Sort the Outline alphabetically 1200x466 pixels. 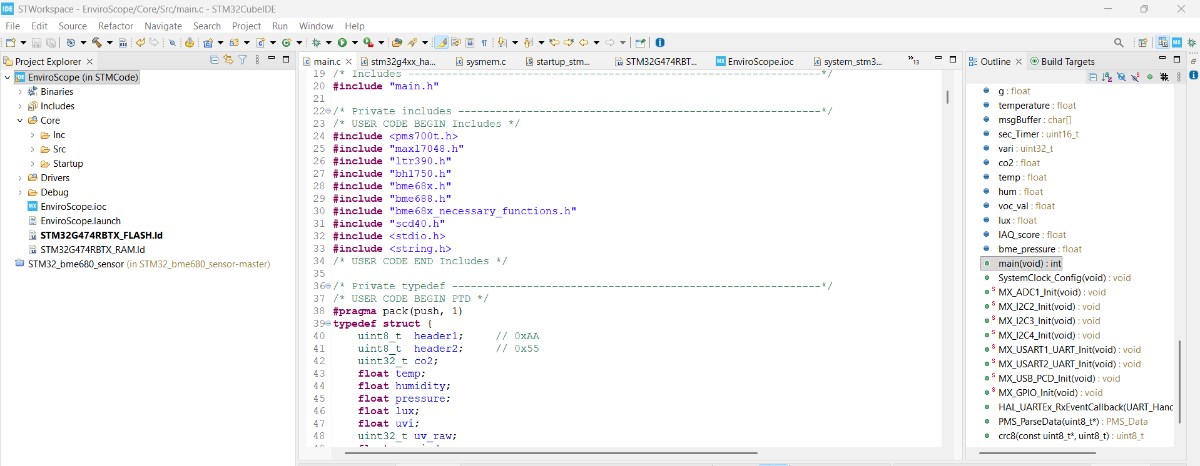pyautogui.click(x=1106, y=77)
